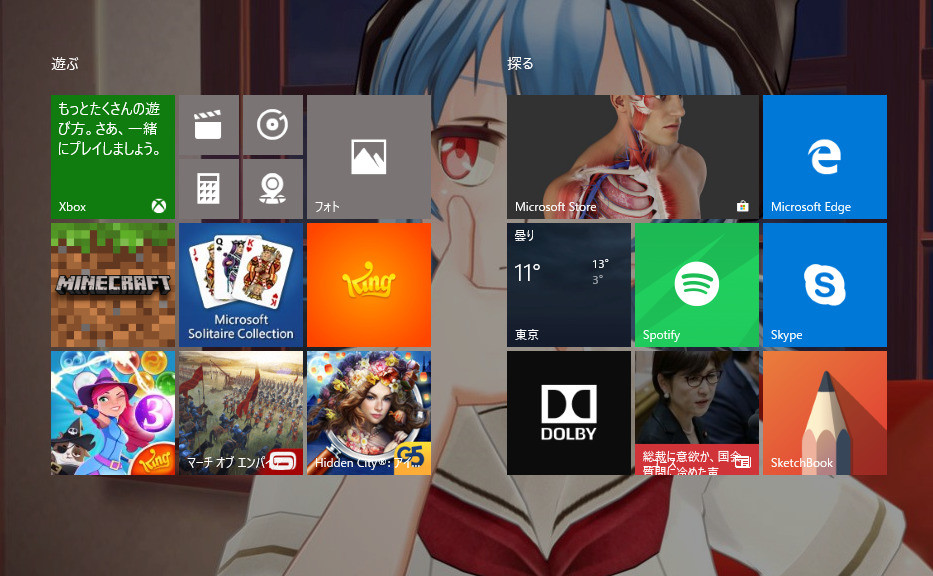933x576 pixels.
Task: Open the フォト photos tile
Action: point(369,157)
